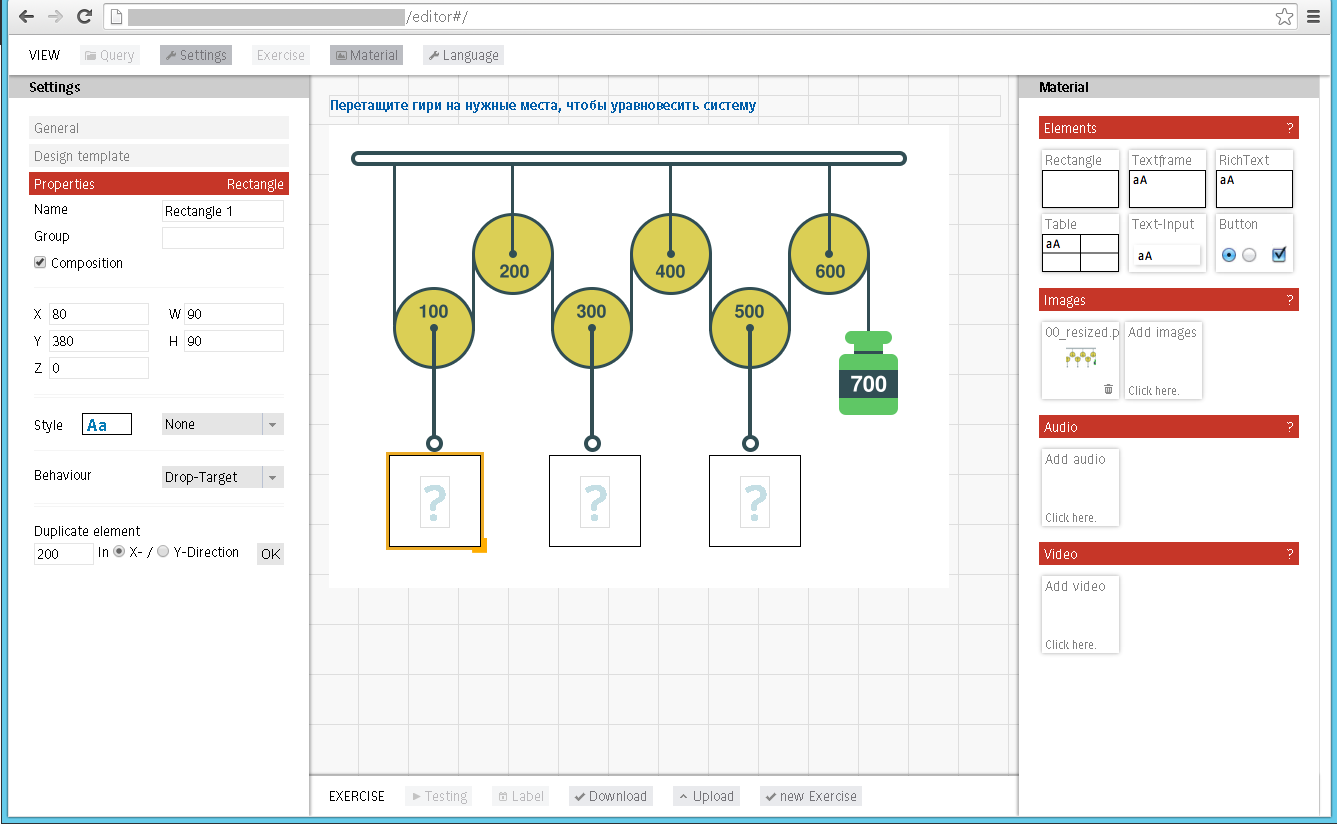
Task: Switch to the Exercise view
Action: (x=280, y=55)
